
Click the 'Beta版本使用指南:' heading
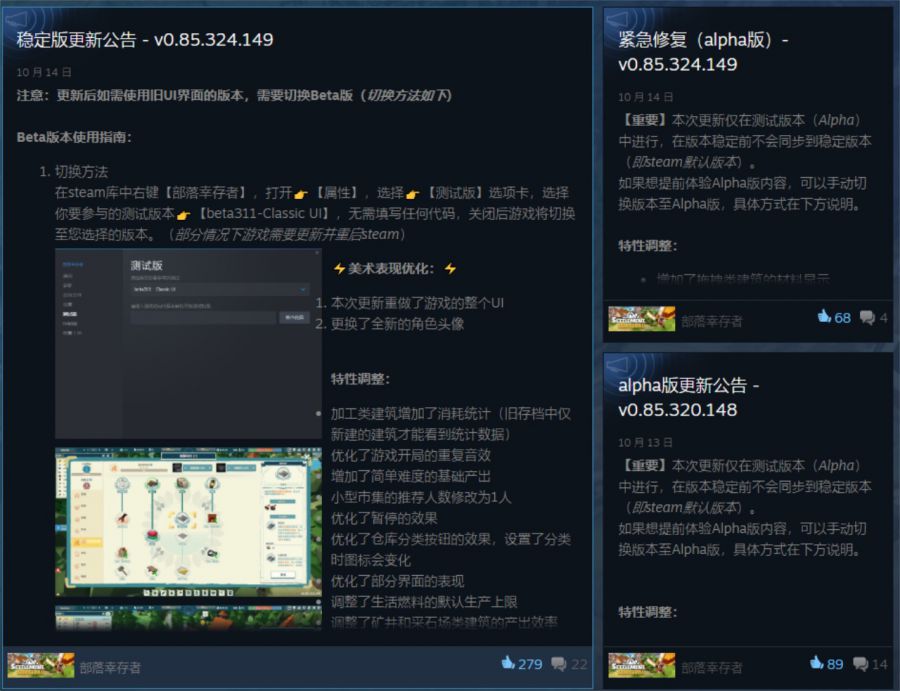[74, 137]
